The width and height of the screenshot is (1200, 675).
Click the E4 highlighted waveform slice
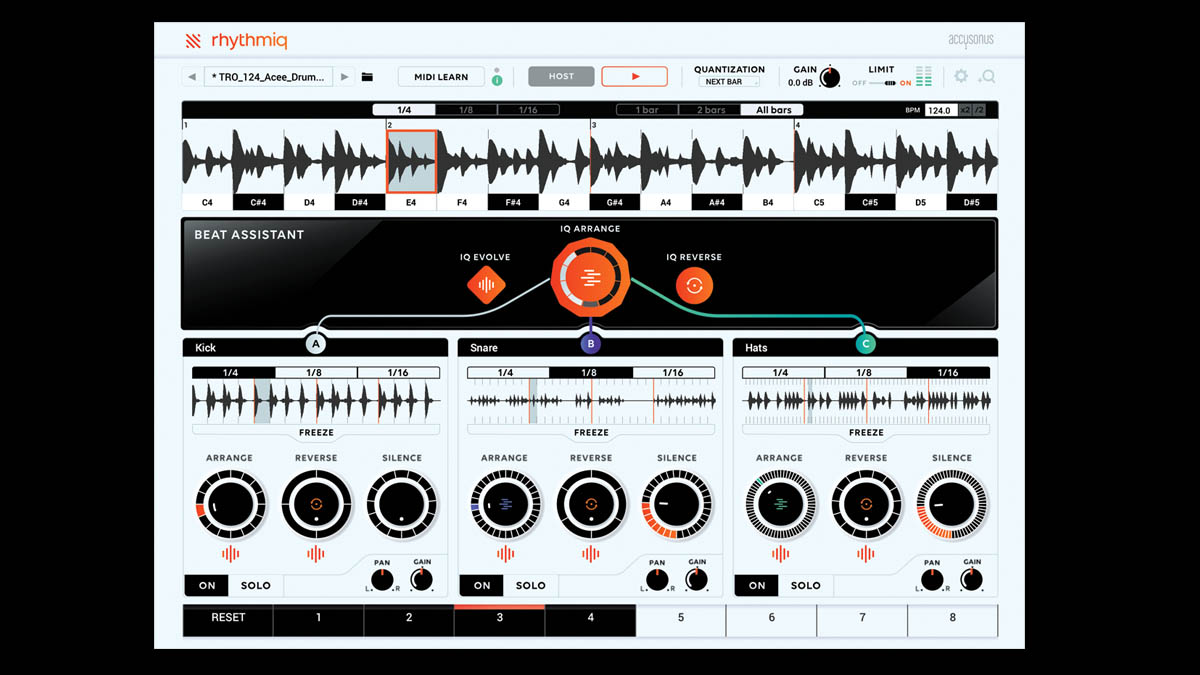tap(411, 161)
